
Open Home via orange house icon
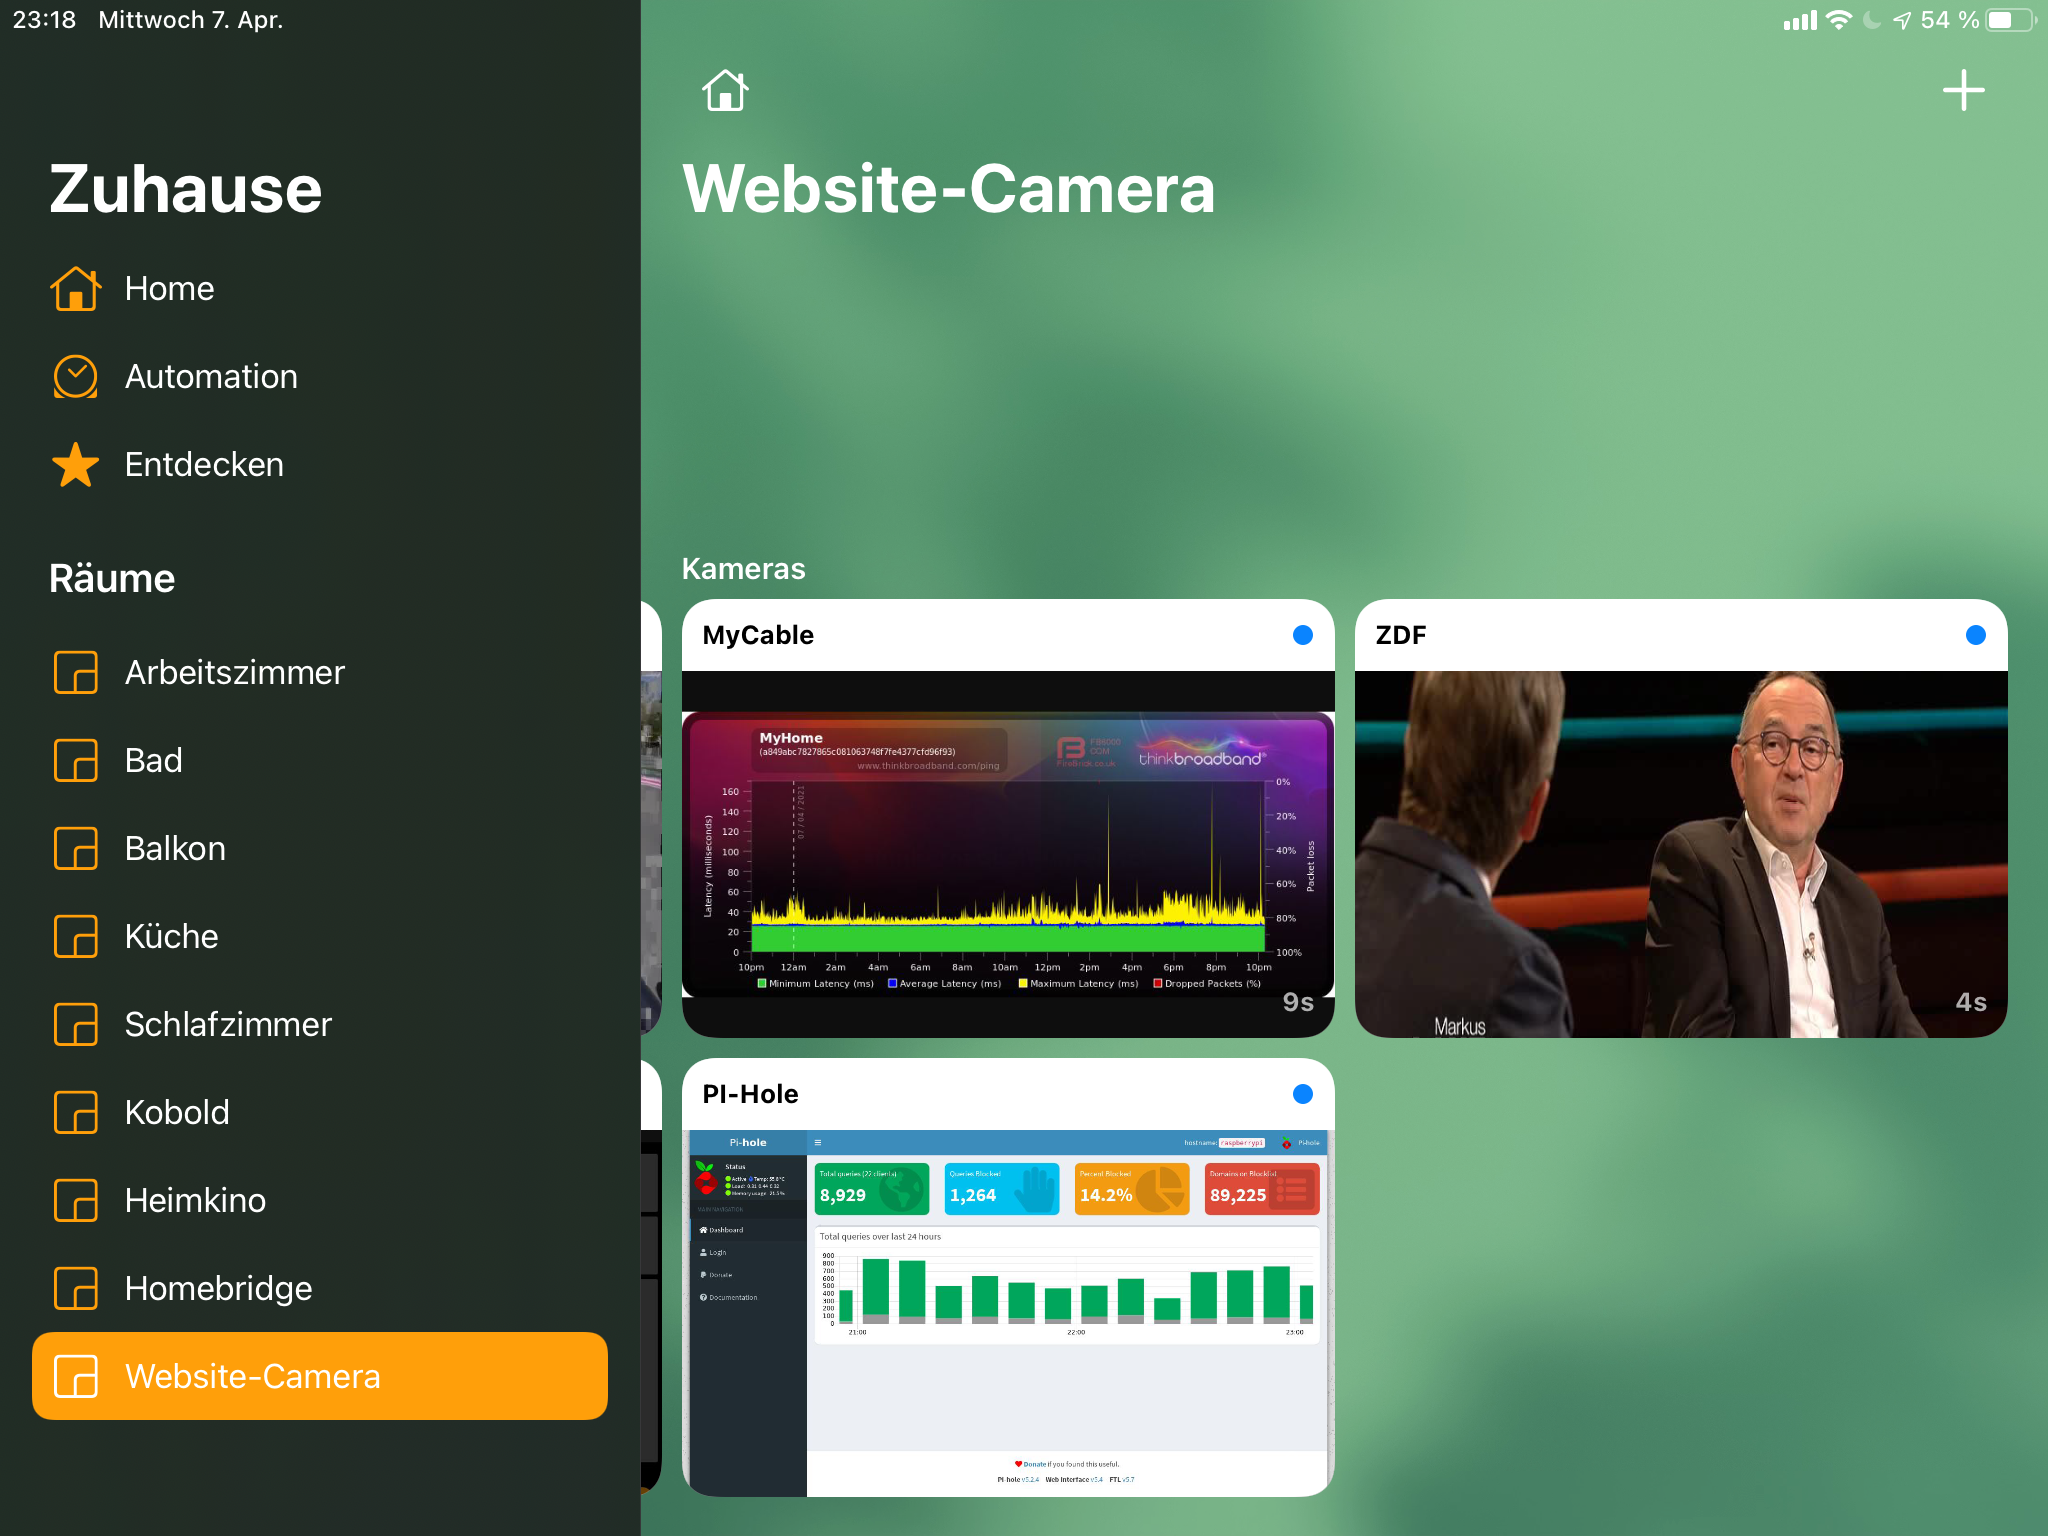[x=75, y=289]
